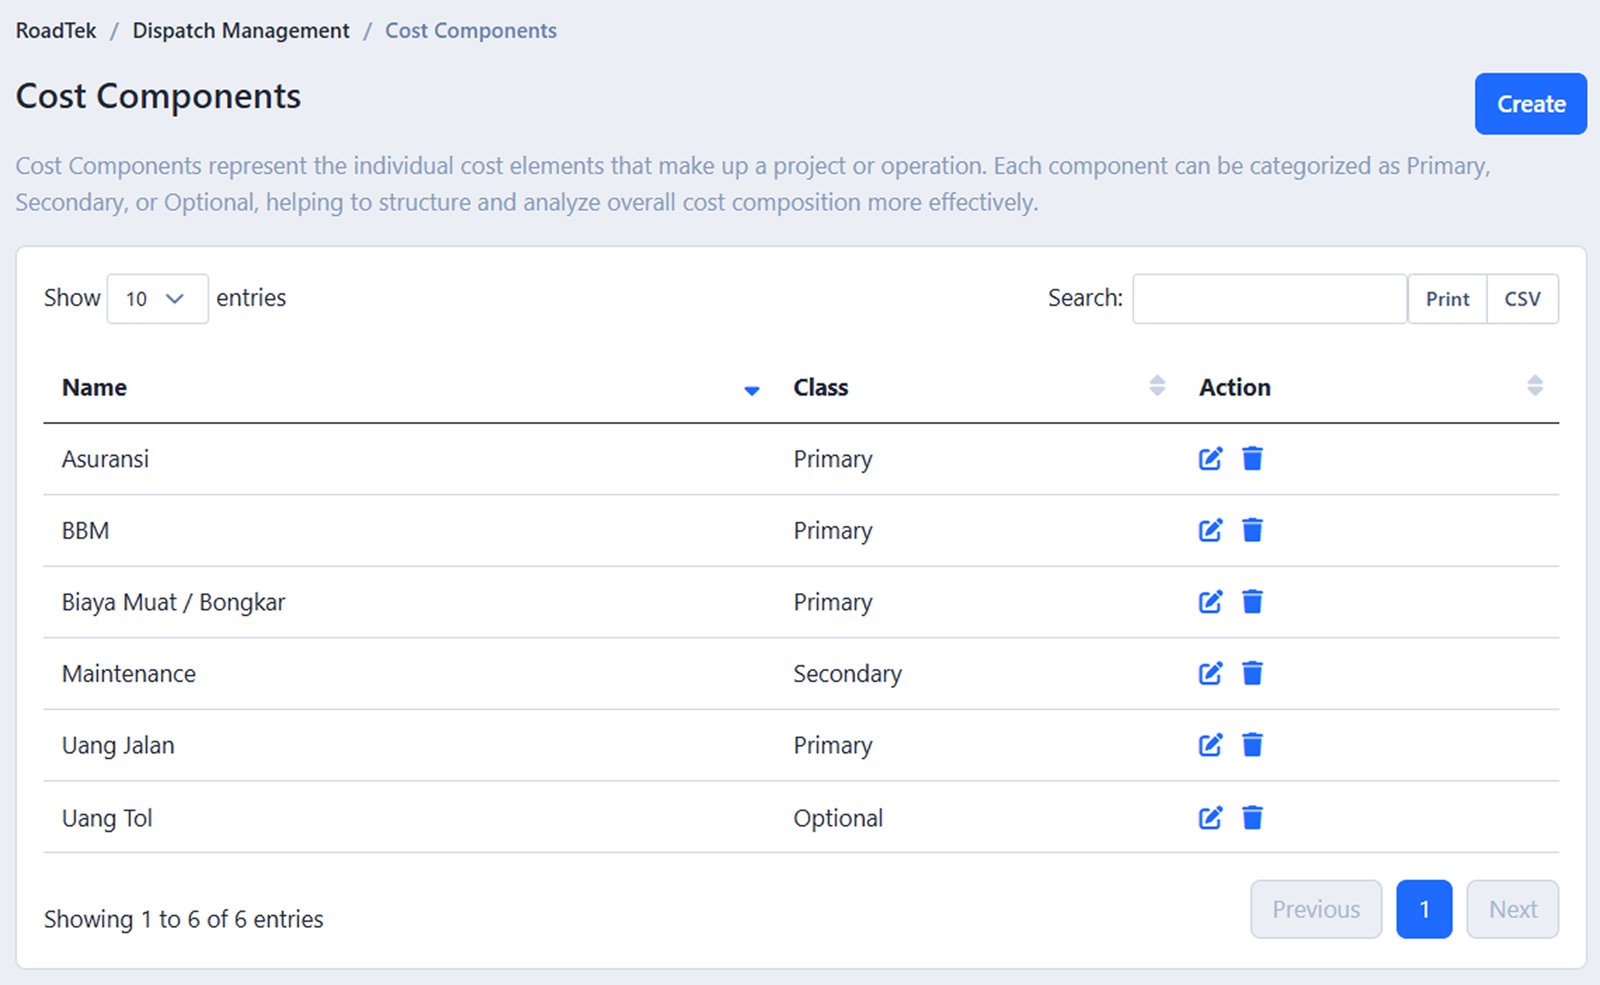
Task: Edit the Asuransi cost component
Action: pos(1210,459)
